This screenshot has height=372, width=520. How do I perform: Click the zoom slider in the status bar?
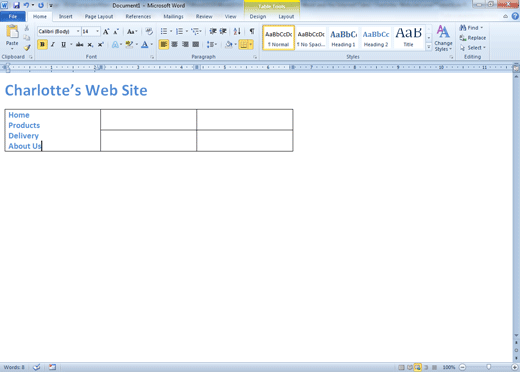coord(489,367)
